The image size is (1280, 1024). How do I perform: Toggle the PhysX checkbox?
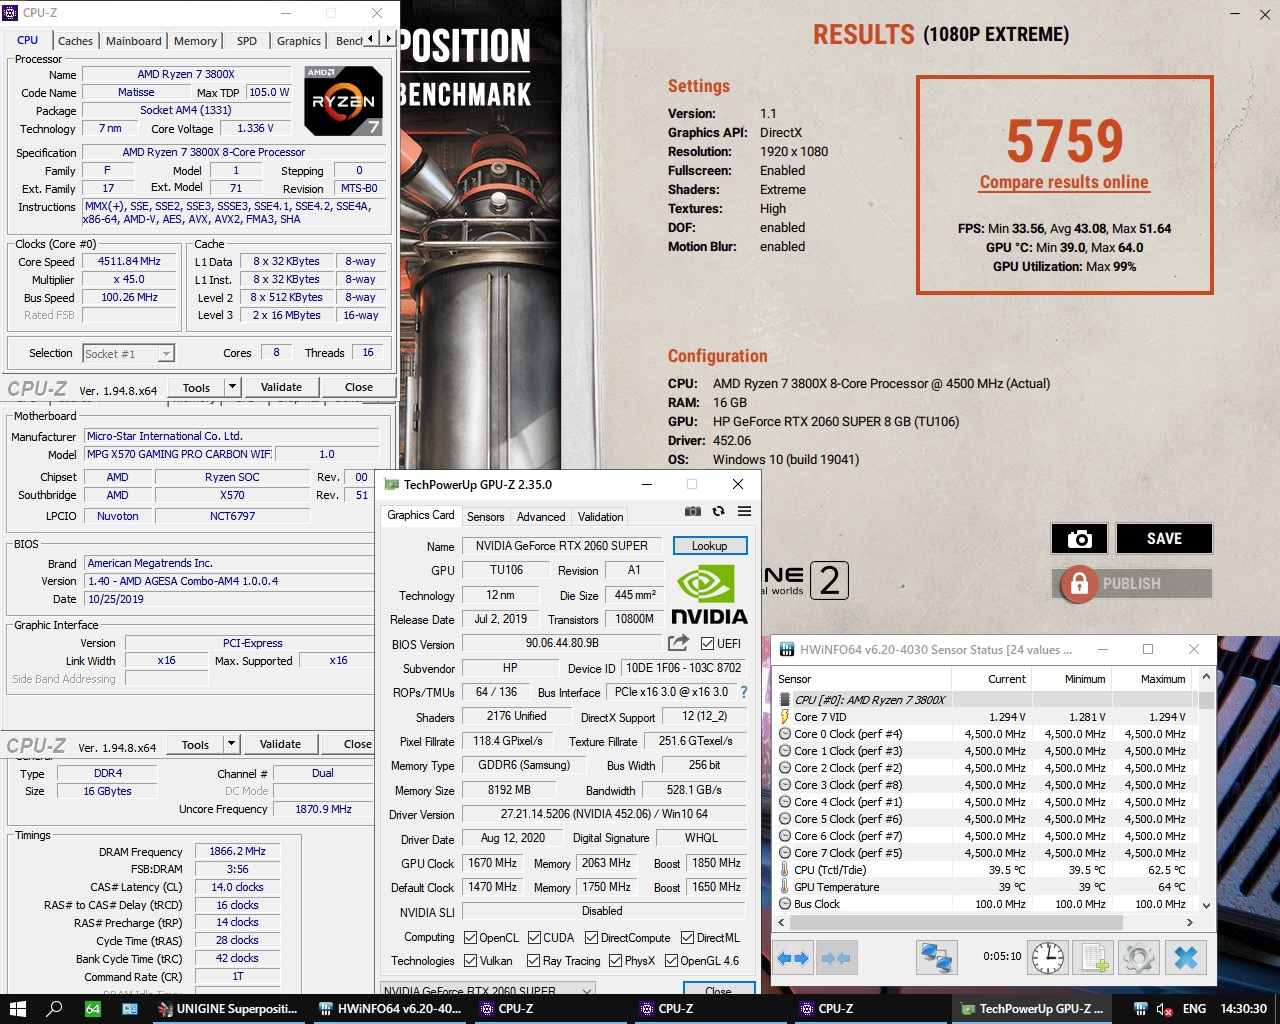(x=616, y=961)
